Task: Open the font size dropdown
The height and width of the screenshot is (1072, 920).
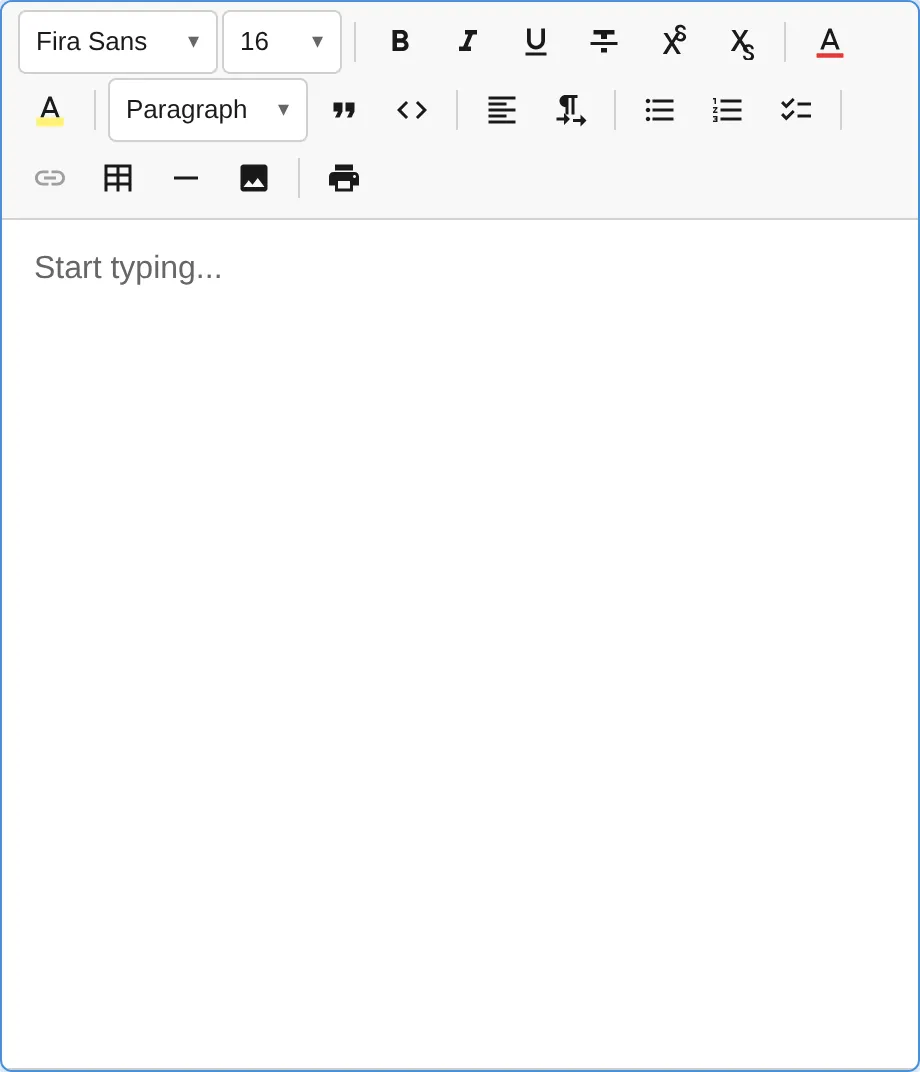Action: (281, 42)
